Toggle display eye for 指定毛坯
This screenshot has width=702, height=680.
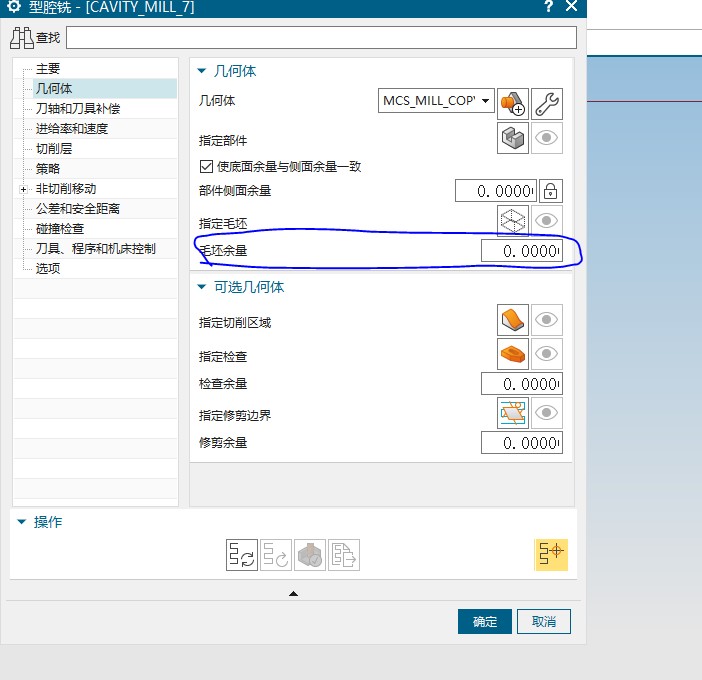(547, 221)
